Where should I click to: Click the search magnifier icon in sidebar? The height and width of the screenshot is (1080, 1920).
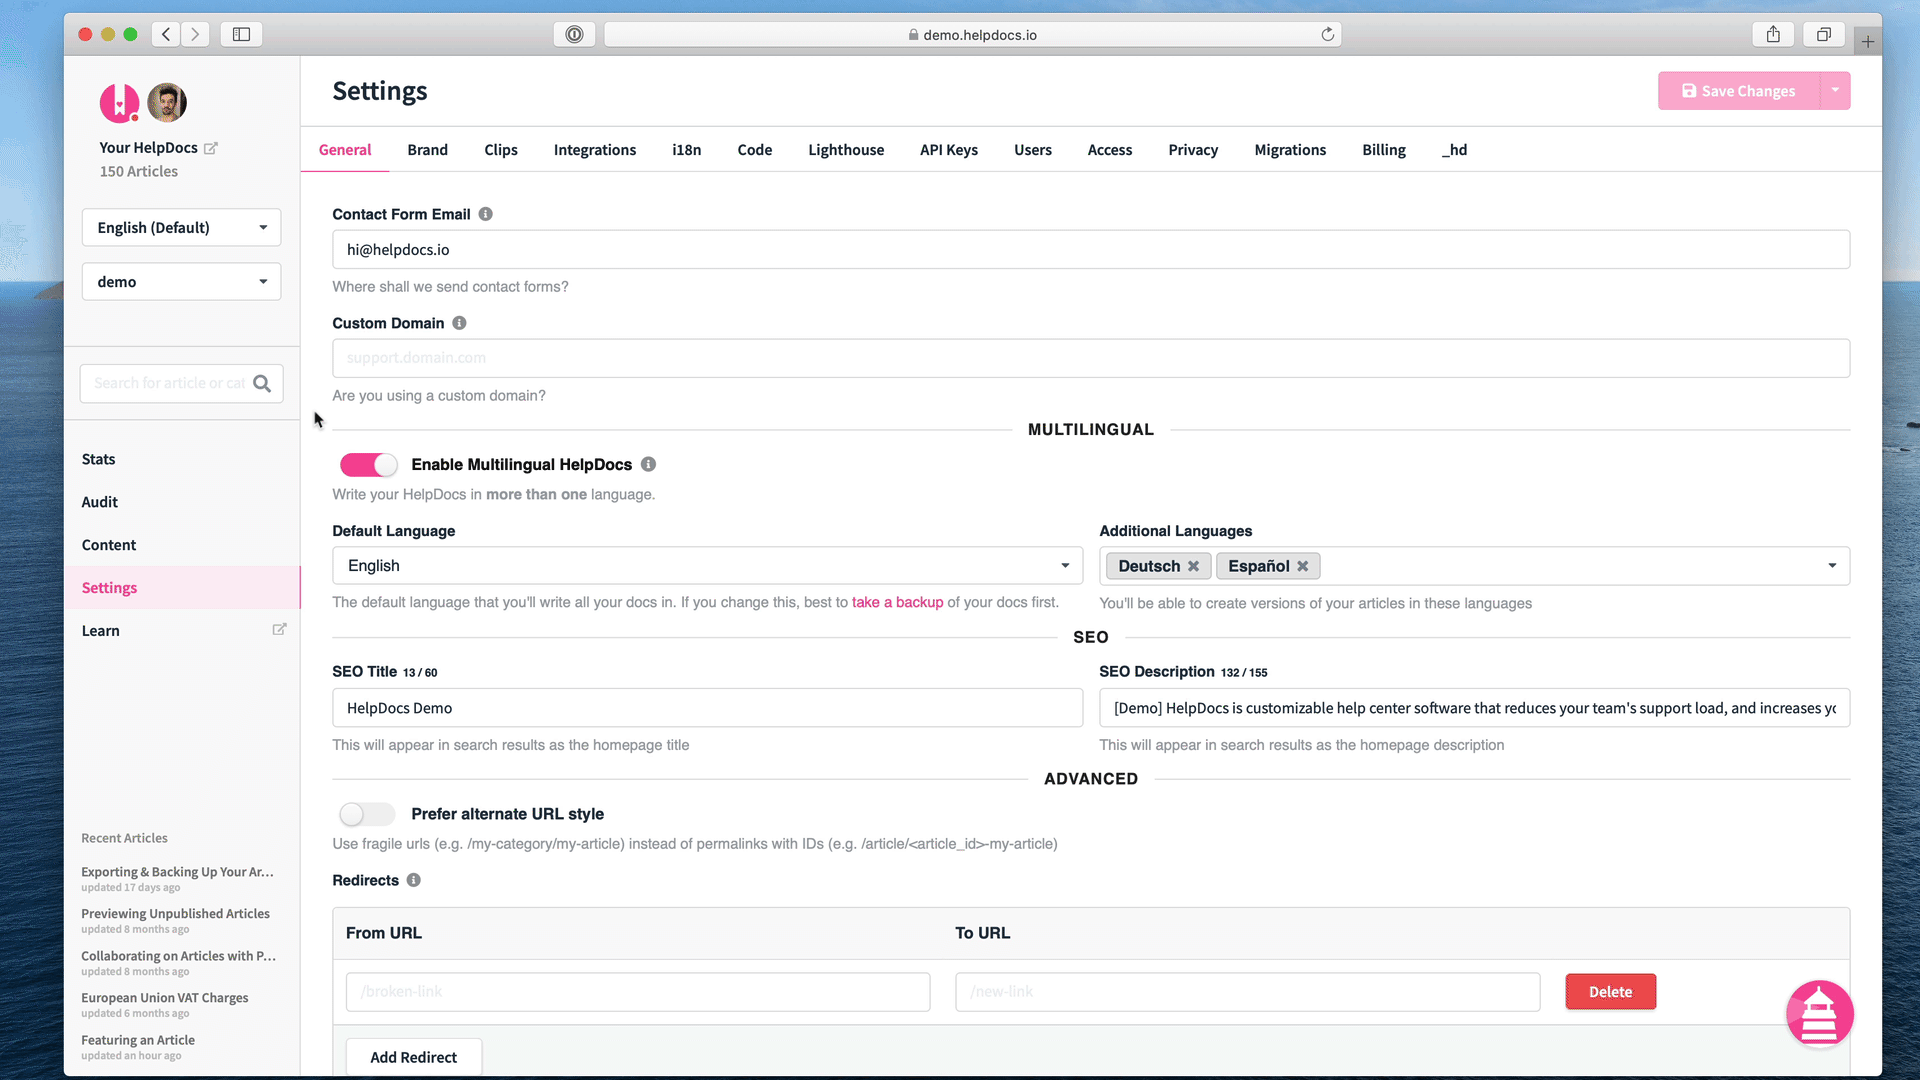pyautogui.click(x=262, y=383)
